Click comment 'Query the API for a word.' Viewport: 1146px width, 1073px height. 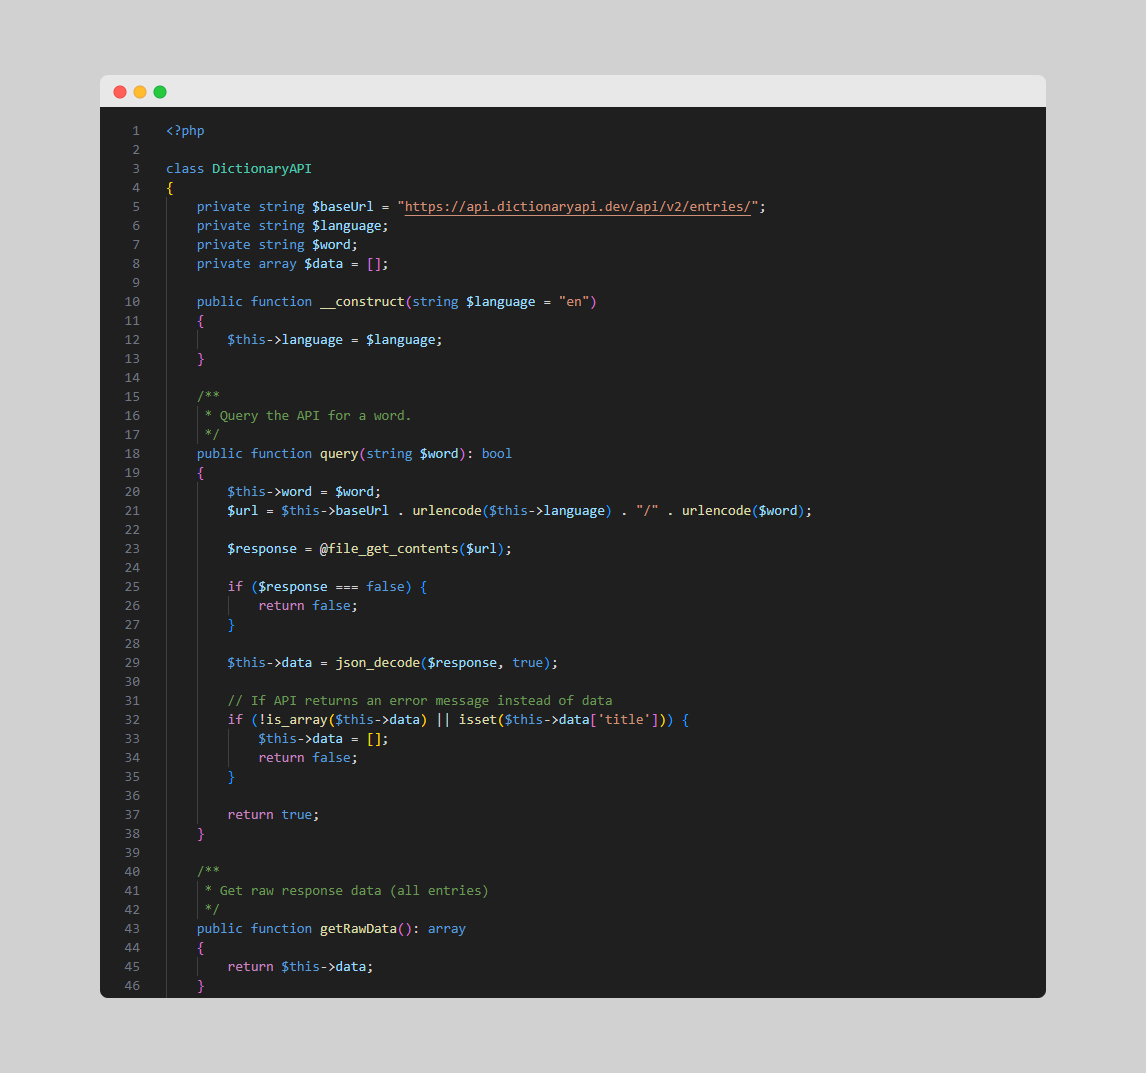pyautogui.click(x=315, y=416)
